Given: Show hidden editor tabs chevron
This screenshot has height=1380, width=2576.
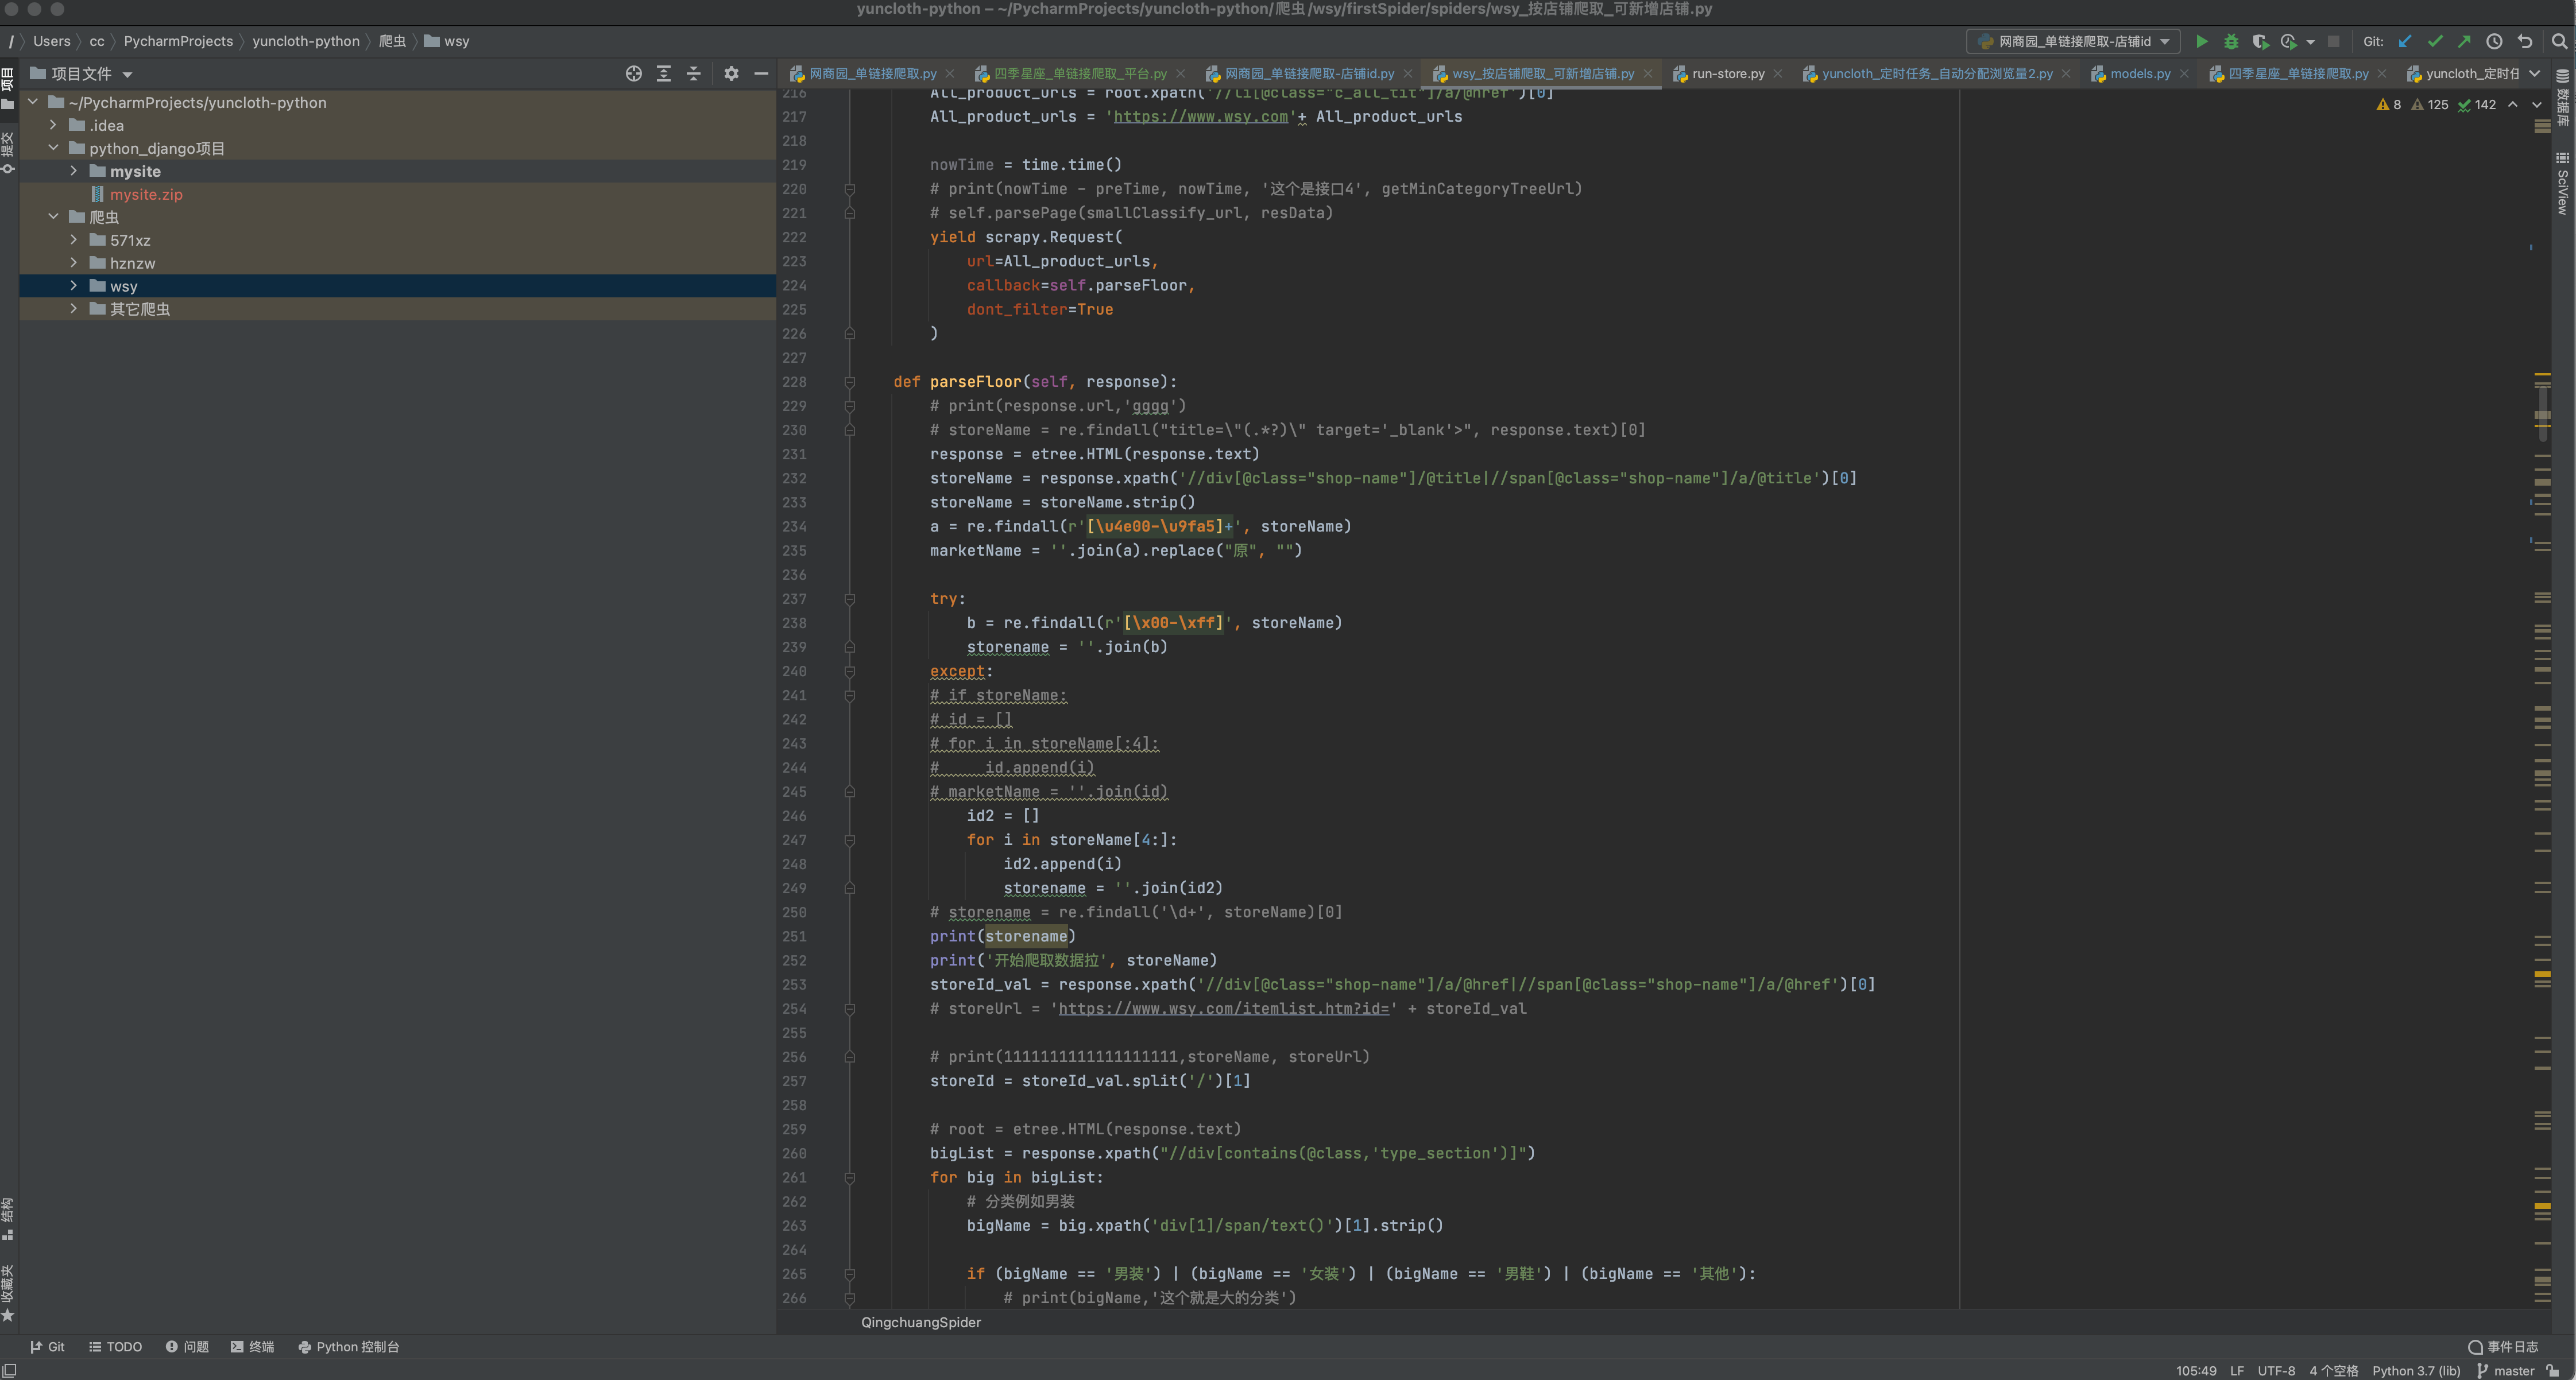Looking at the screenshot, I should click(x=2535, y=74).
